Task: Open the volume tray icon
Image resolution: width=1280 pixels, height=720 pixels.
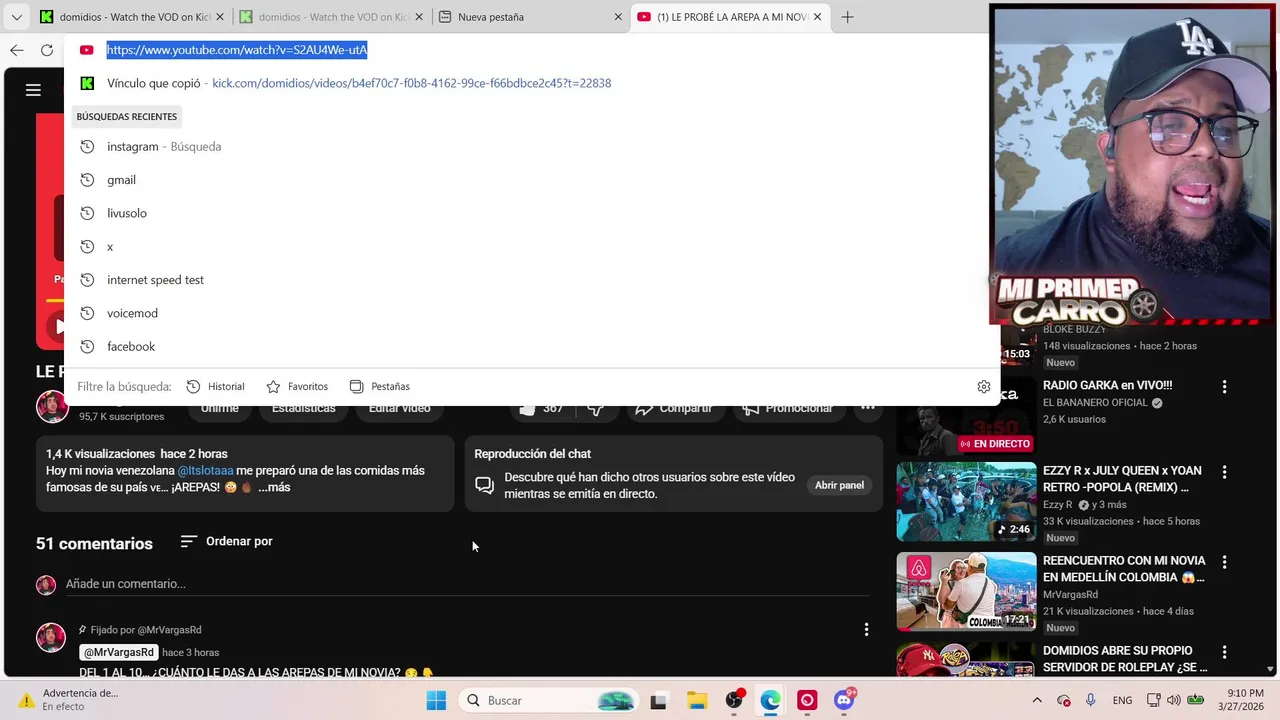Action: [x=1173, y=700]
